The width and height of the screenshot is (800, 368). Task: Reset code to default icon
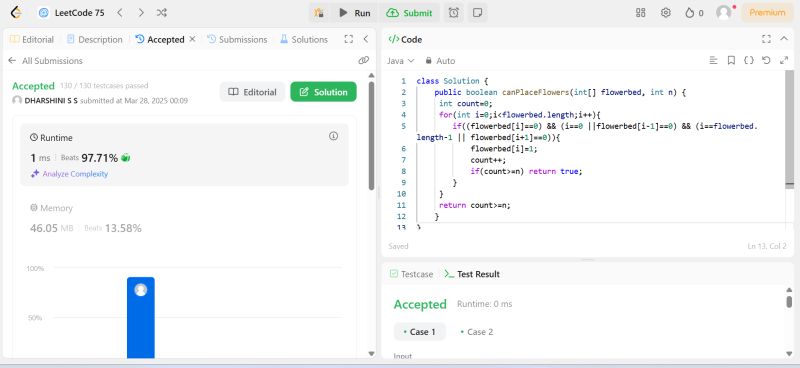point(766,60)
